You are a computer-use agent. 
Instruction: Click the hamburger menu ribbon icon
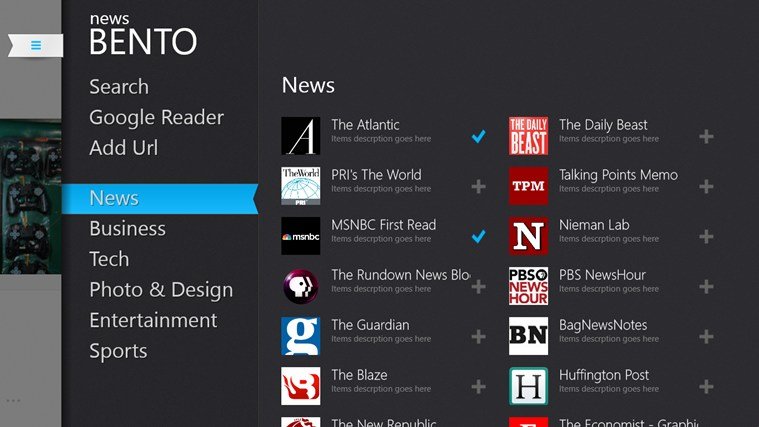pos(35,46)
